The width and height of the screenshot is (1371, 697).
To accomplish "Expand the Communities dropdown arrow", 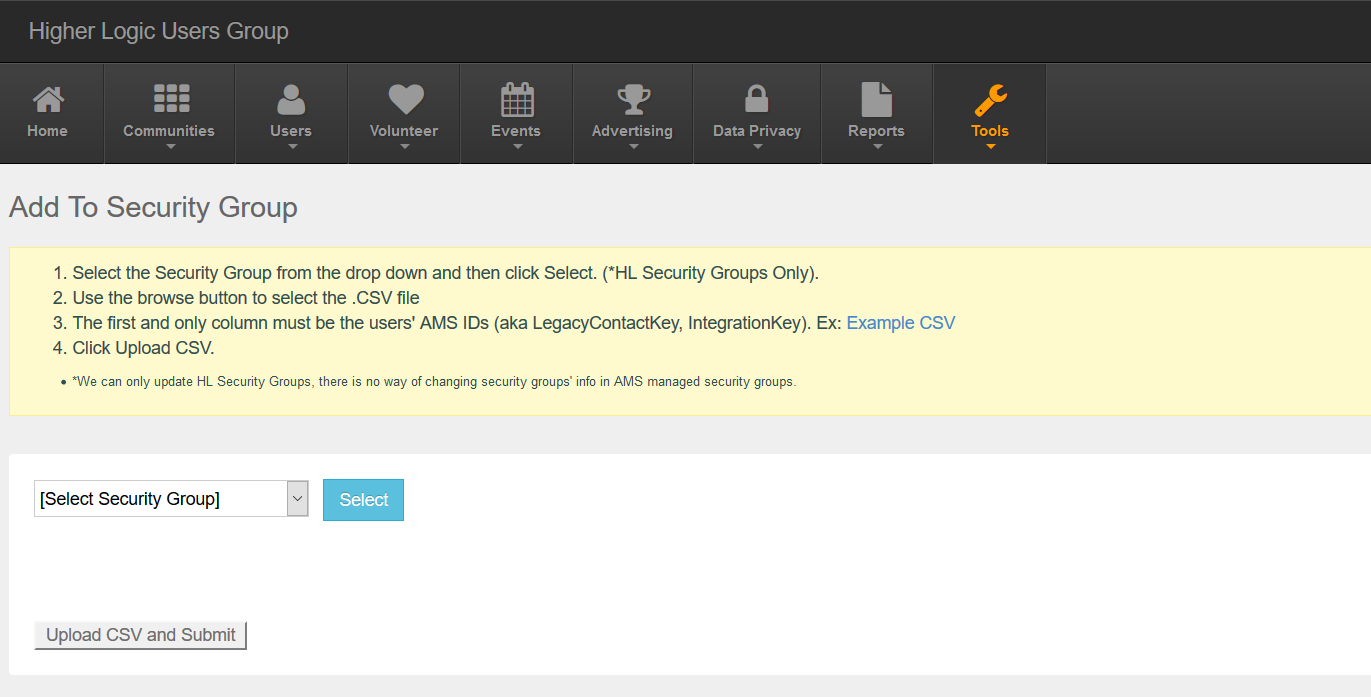I will [x=170, y=147].
